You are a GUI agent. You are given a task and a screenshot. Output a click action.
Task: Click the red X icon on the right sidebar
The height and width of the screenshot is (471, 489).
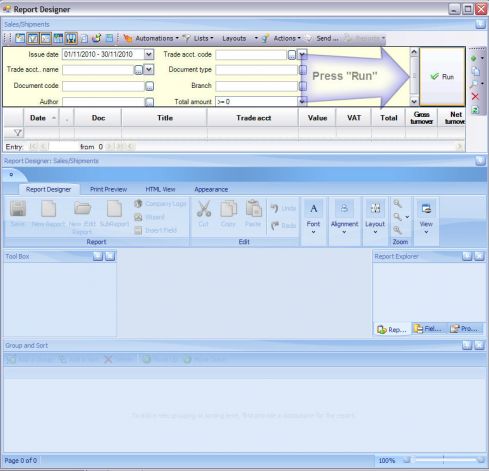pos(475,97)
